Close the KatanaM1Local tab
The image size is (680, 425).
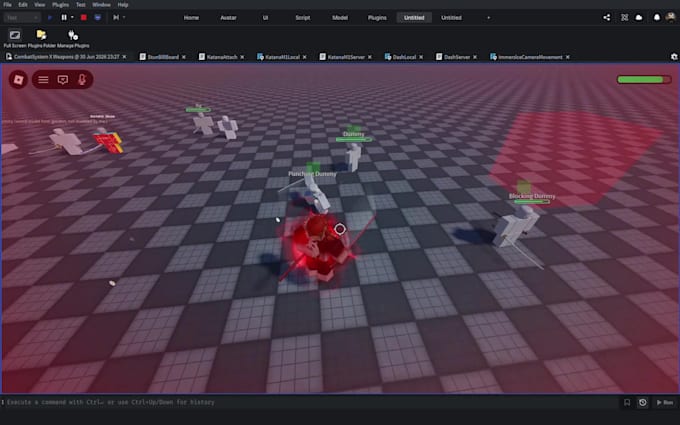pyautogui.click(x=304, y=57)
